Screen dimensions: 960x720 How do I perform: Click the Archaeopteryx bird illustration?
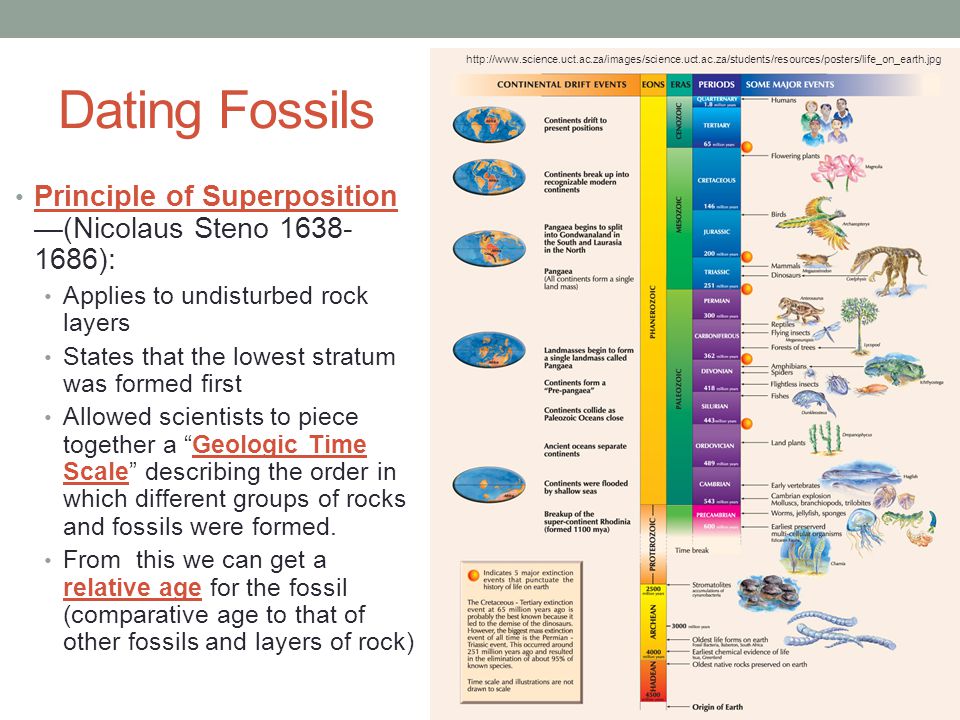click(814, 223)
